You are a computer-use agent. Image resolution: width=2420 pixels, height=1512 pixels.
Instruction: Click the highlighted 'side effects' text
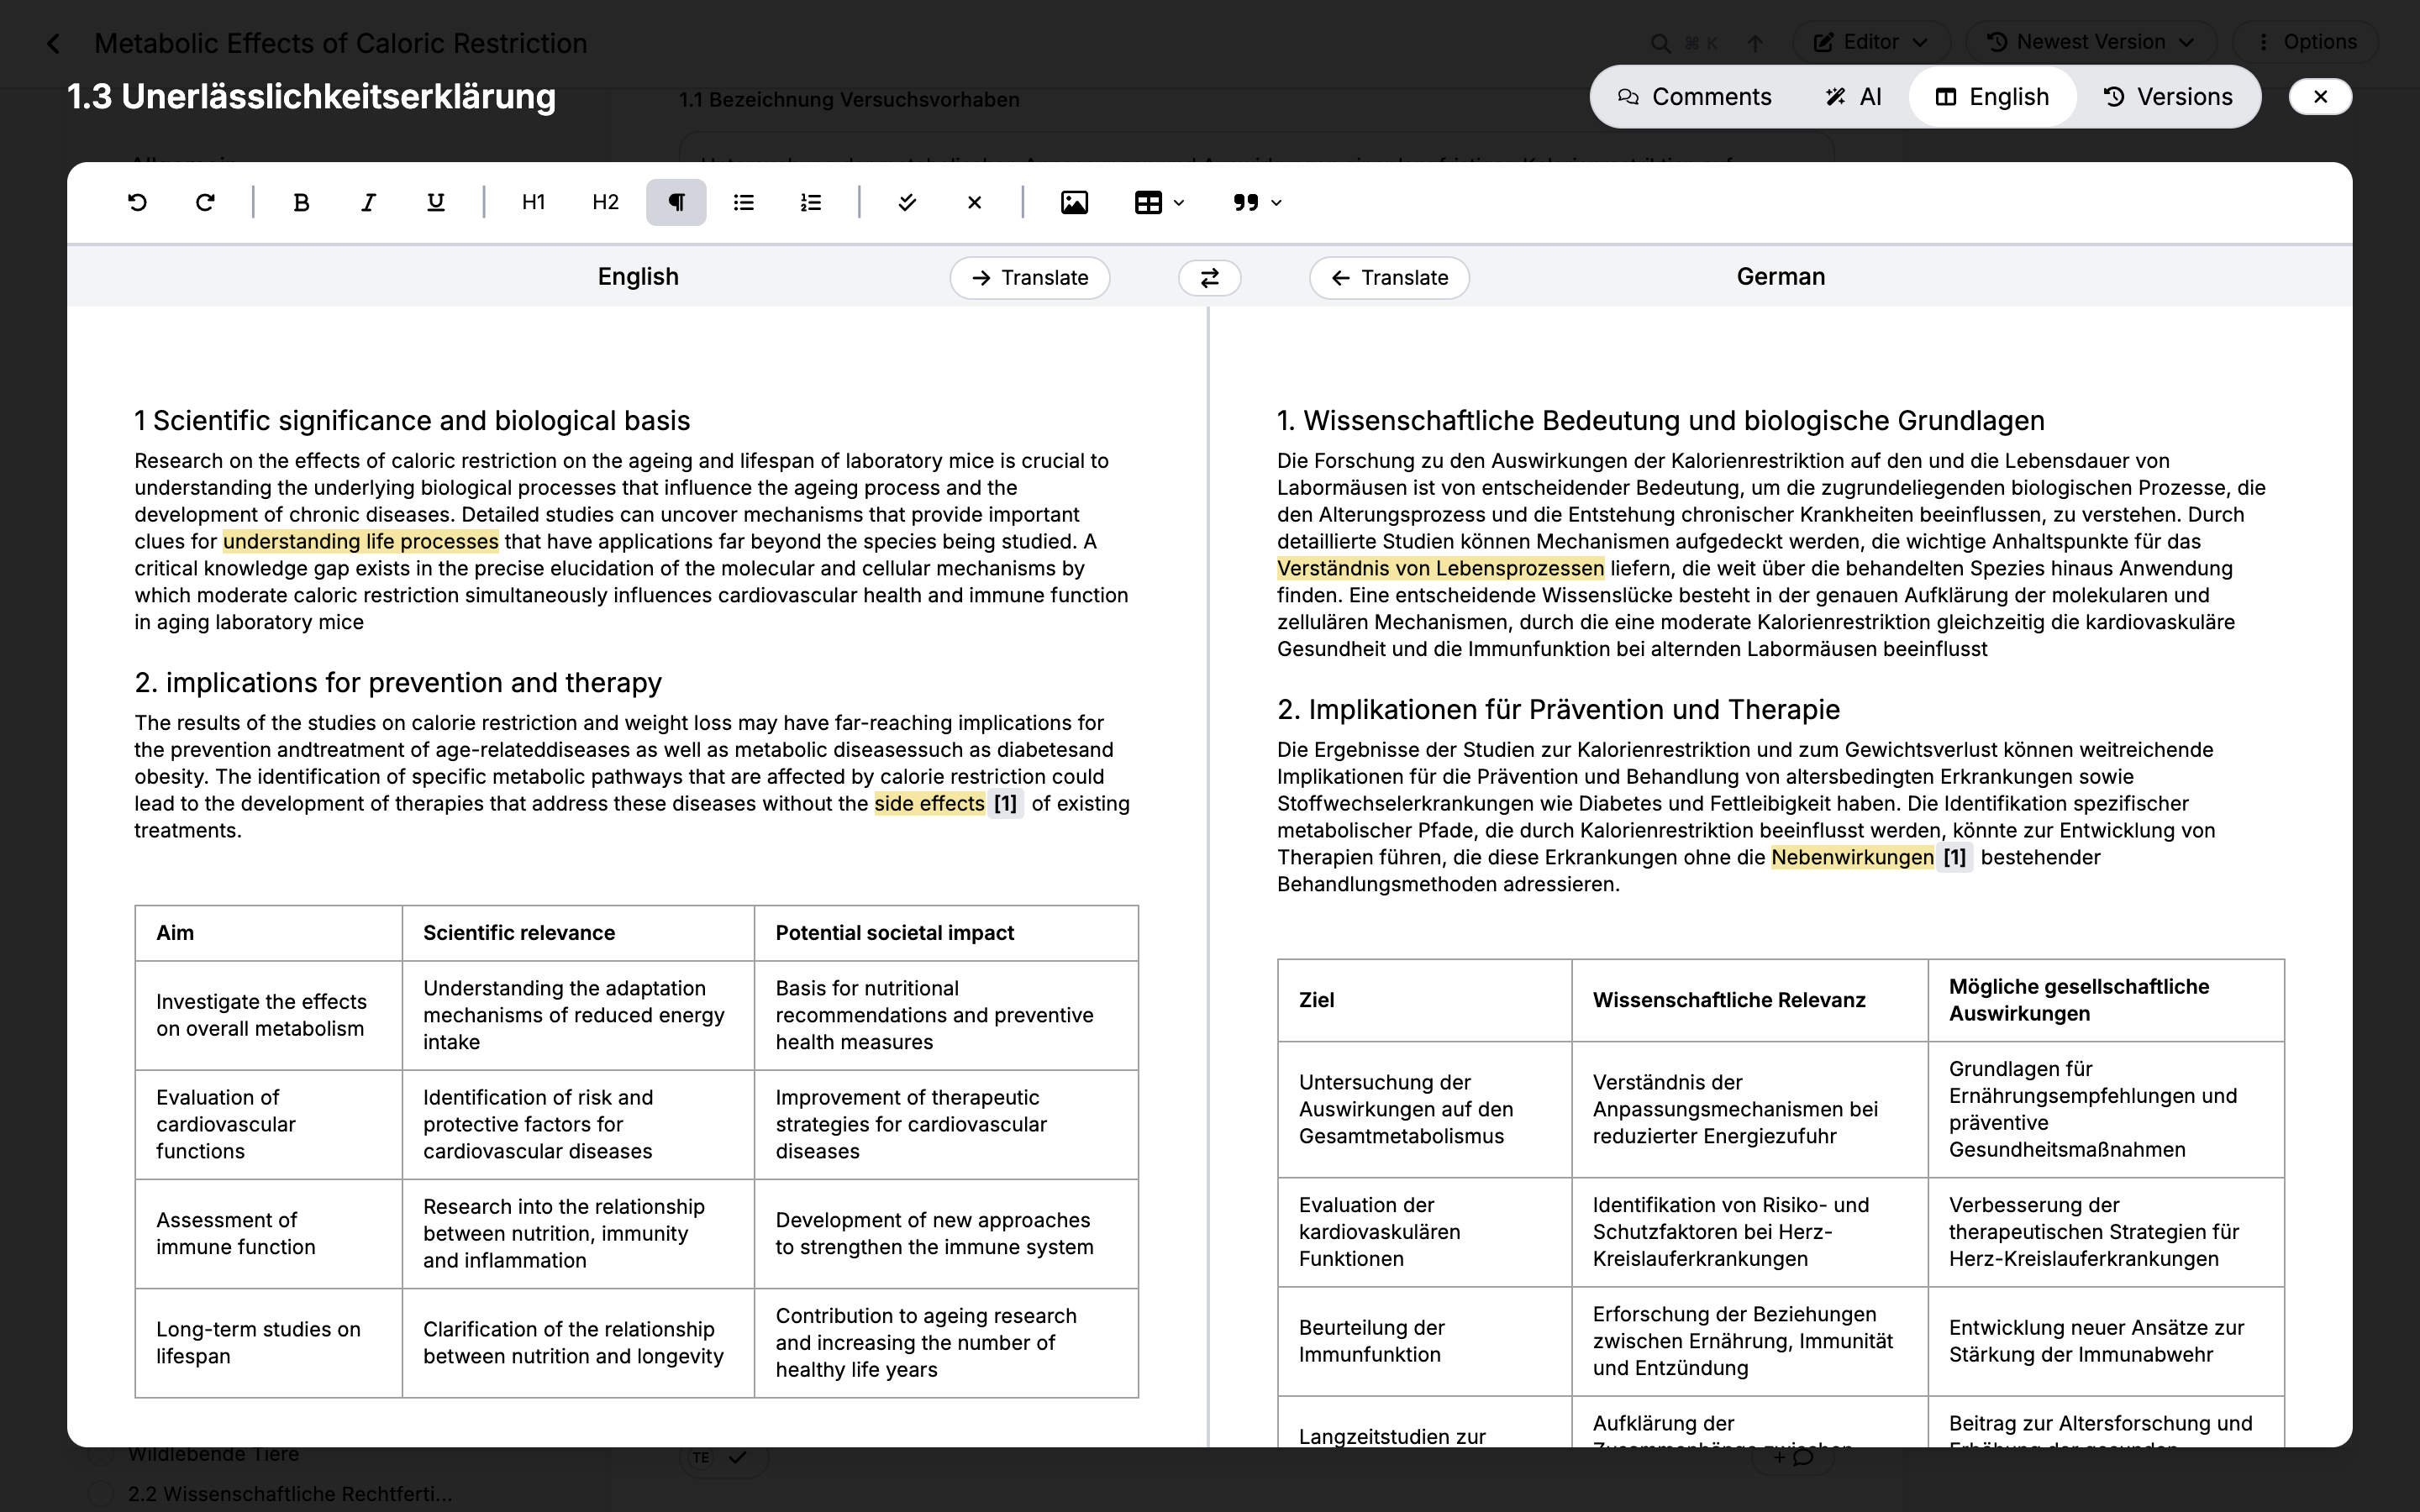click(x=930, y=804)
